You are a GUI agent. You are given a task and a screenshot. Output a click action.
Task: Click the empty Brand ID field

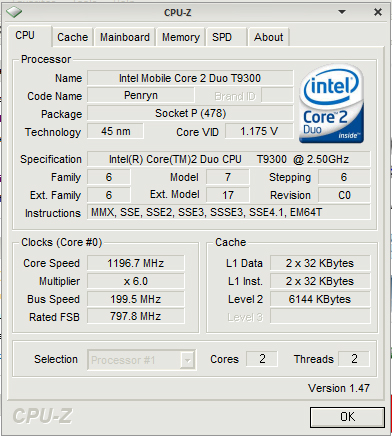[x=277, y=96]
